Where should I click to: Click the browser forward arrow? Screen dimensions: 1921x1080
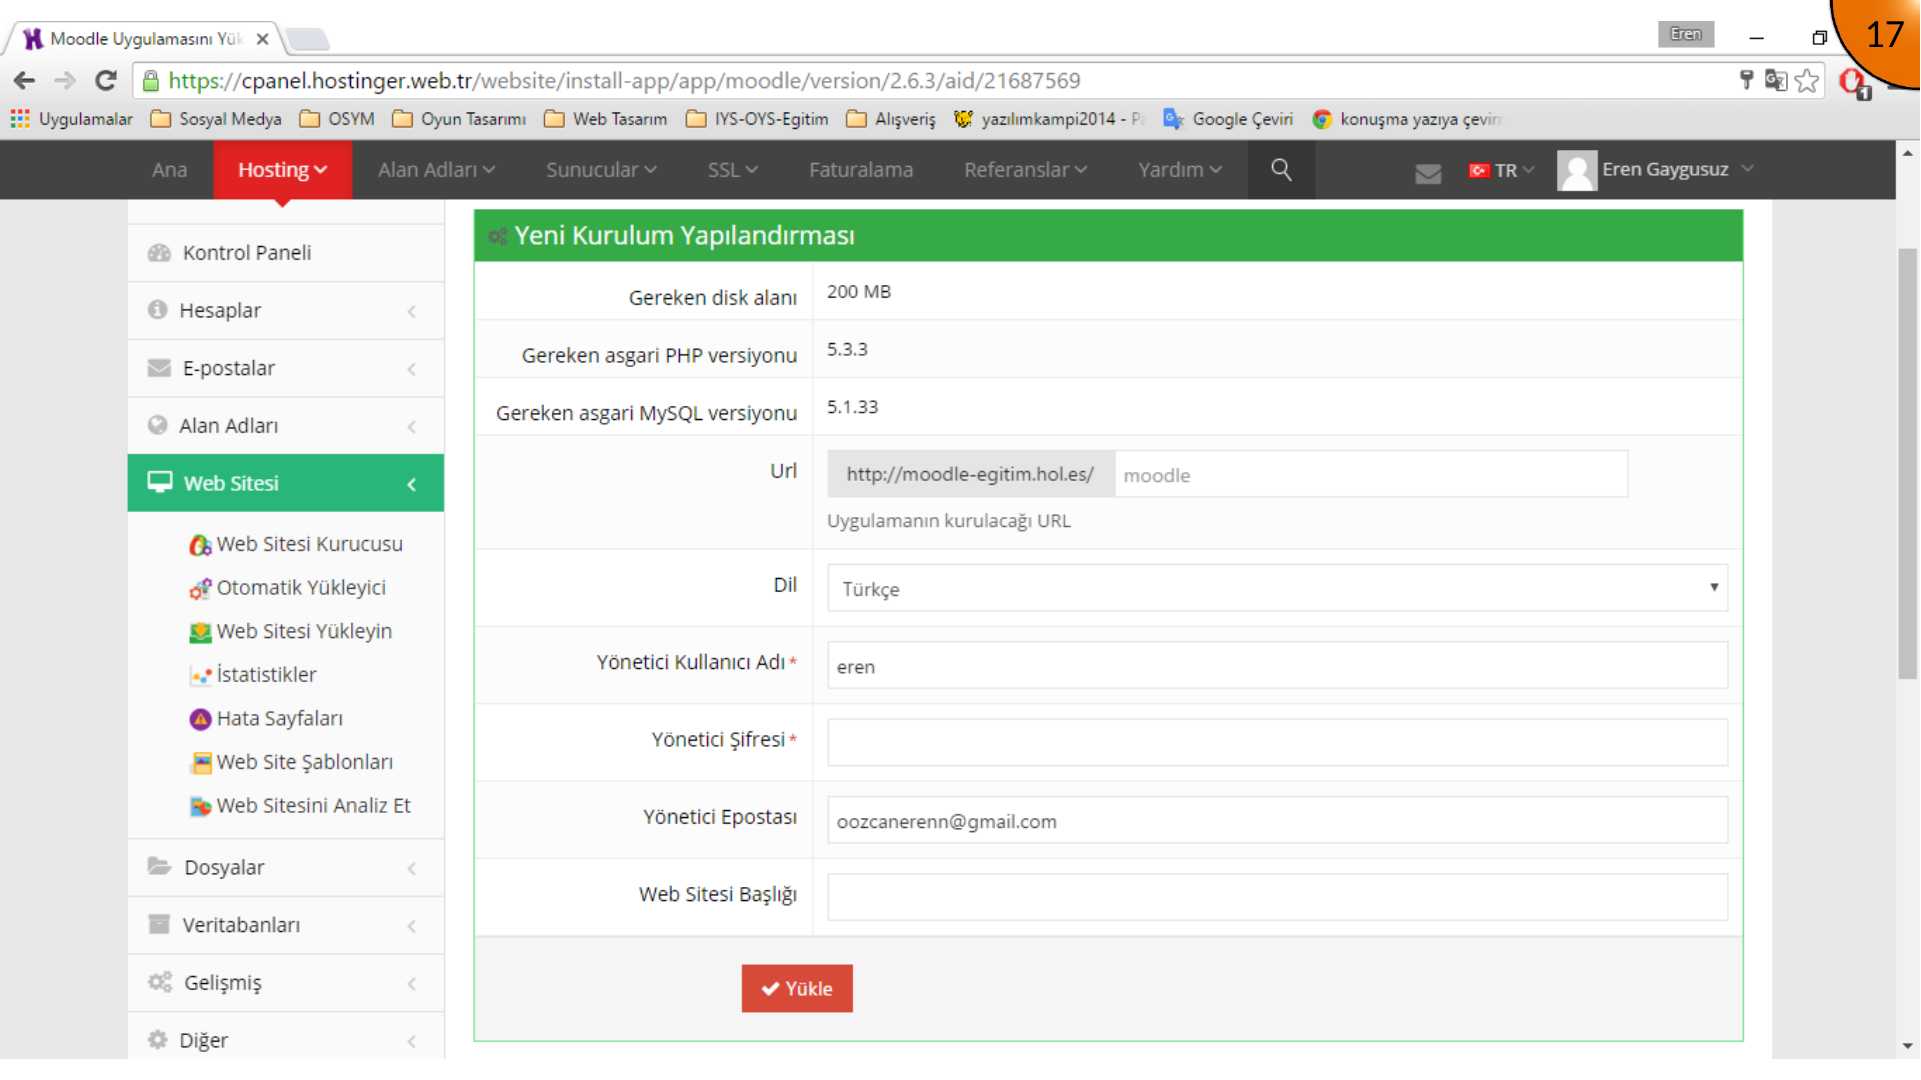[65, 81]
